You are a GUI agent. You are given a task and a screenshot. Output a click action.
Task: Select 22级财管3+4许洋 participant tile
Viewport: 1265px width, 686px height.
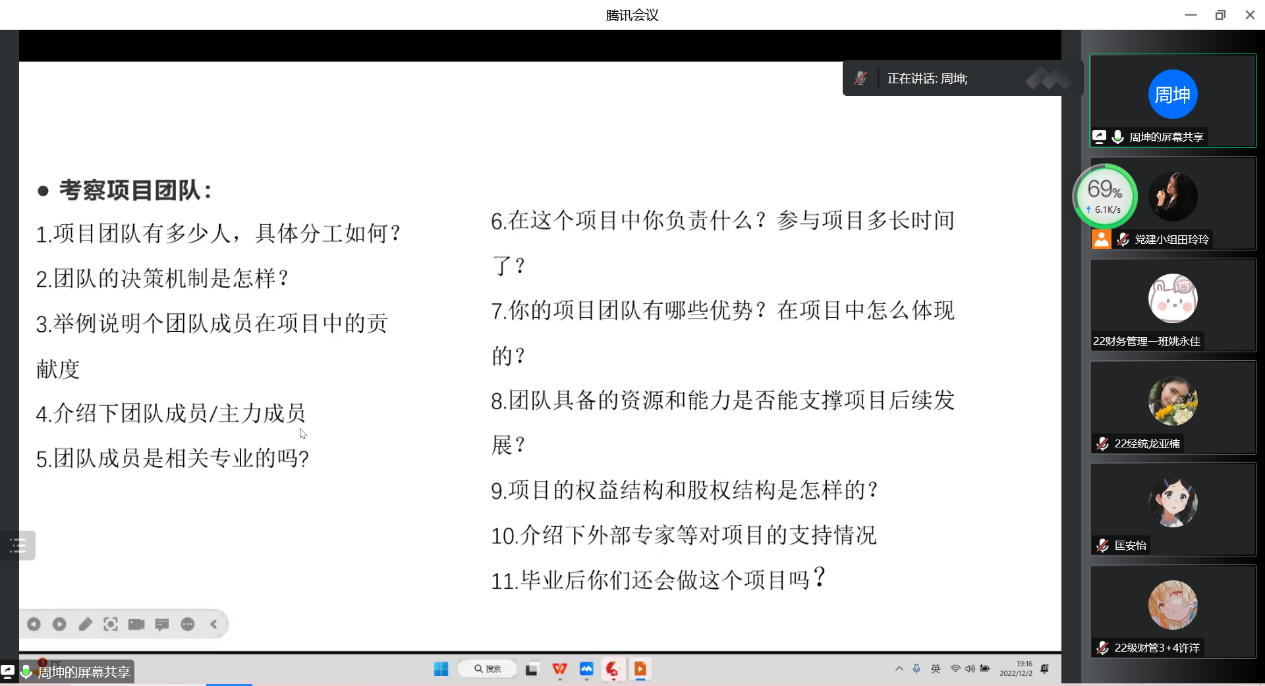coord(1173,611)
